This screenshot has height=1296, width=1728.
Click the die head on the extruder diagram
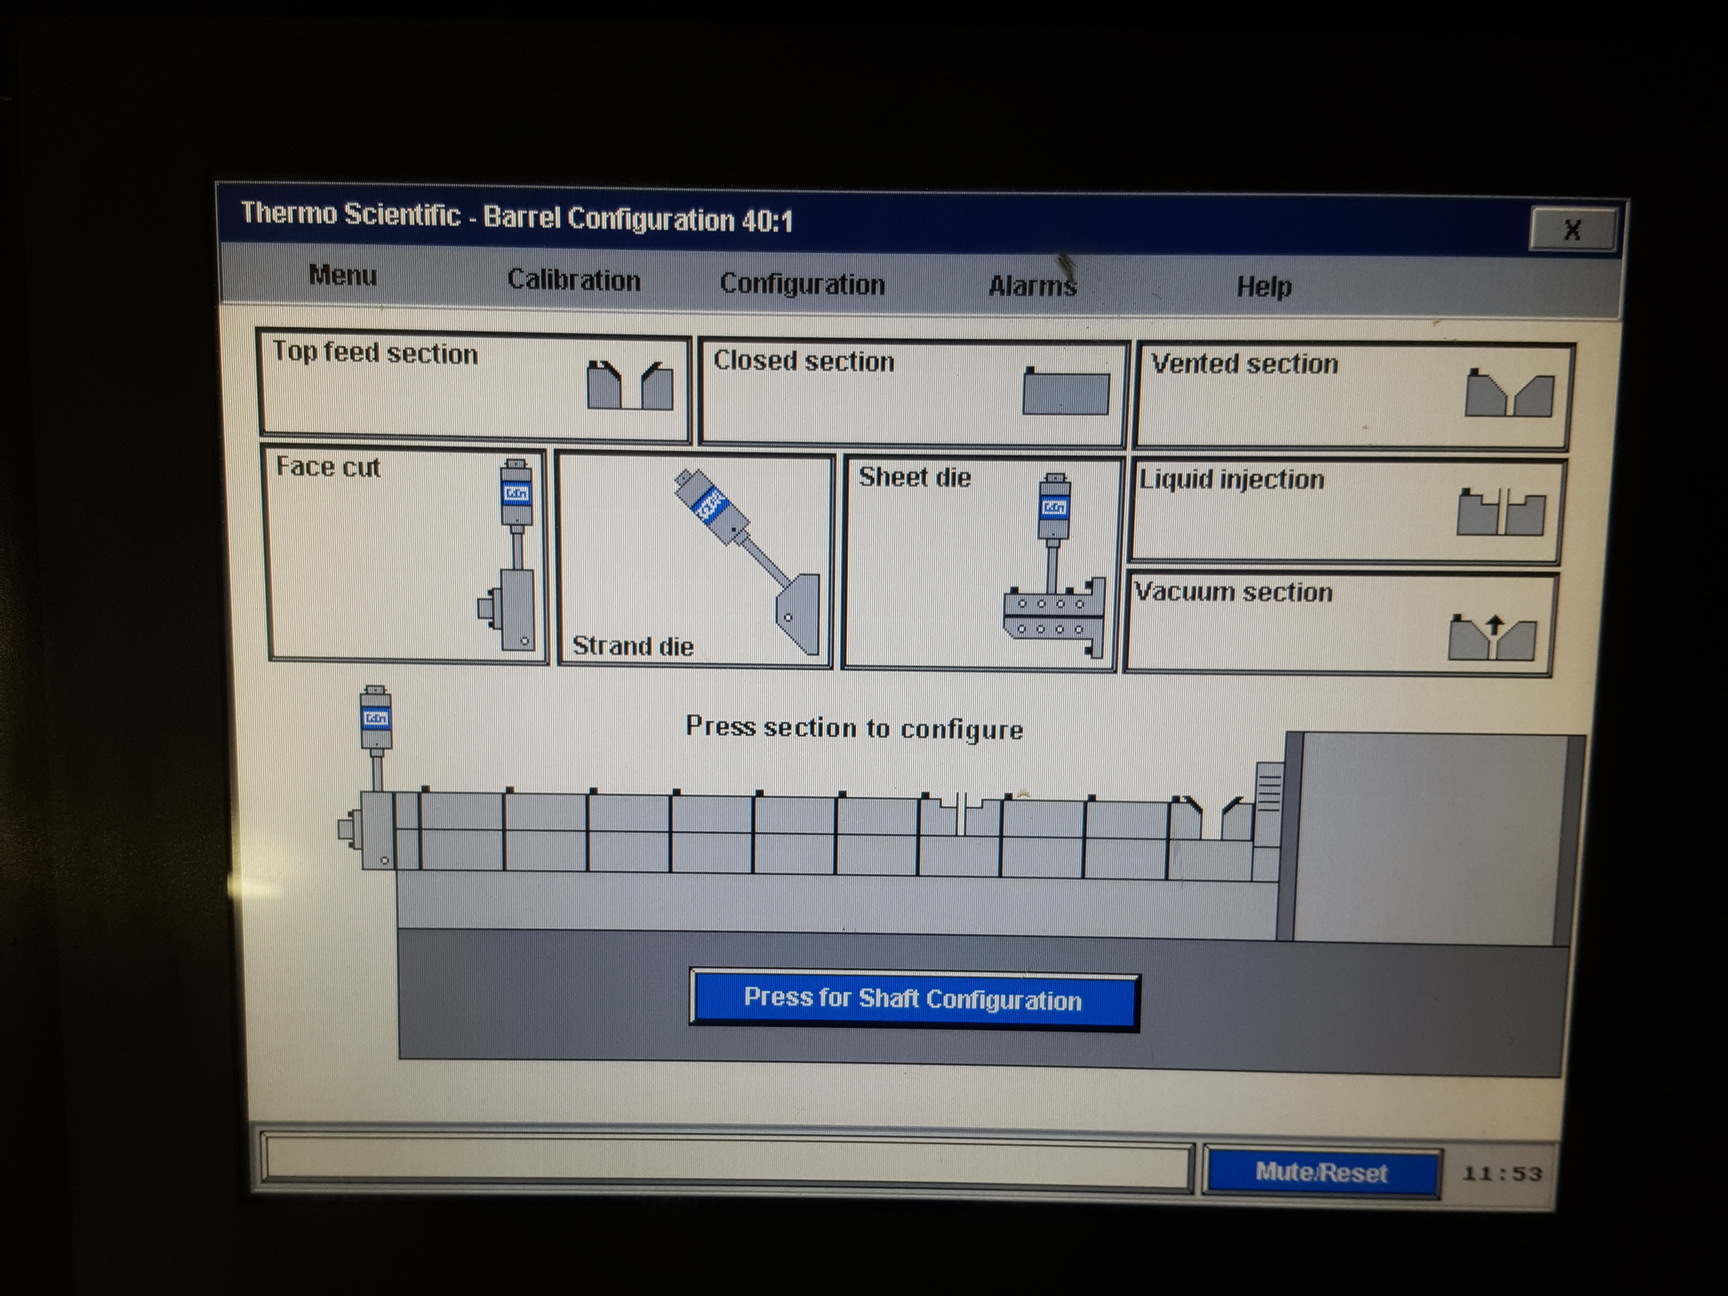click(x=367, y=830)
